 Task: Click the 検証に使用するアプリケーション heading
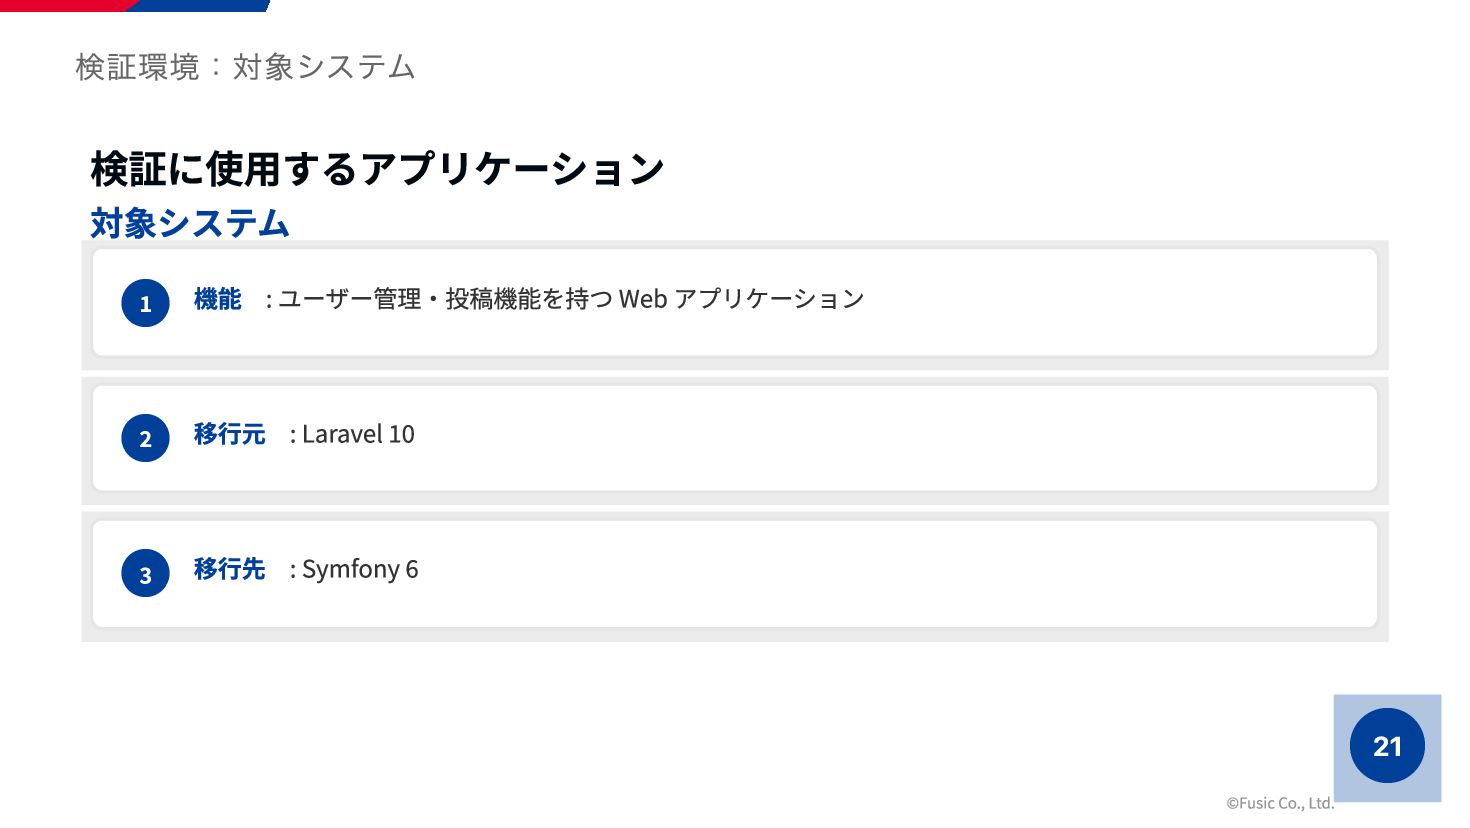(377, 168)
